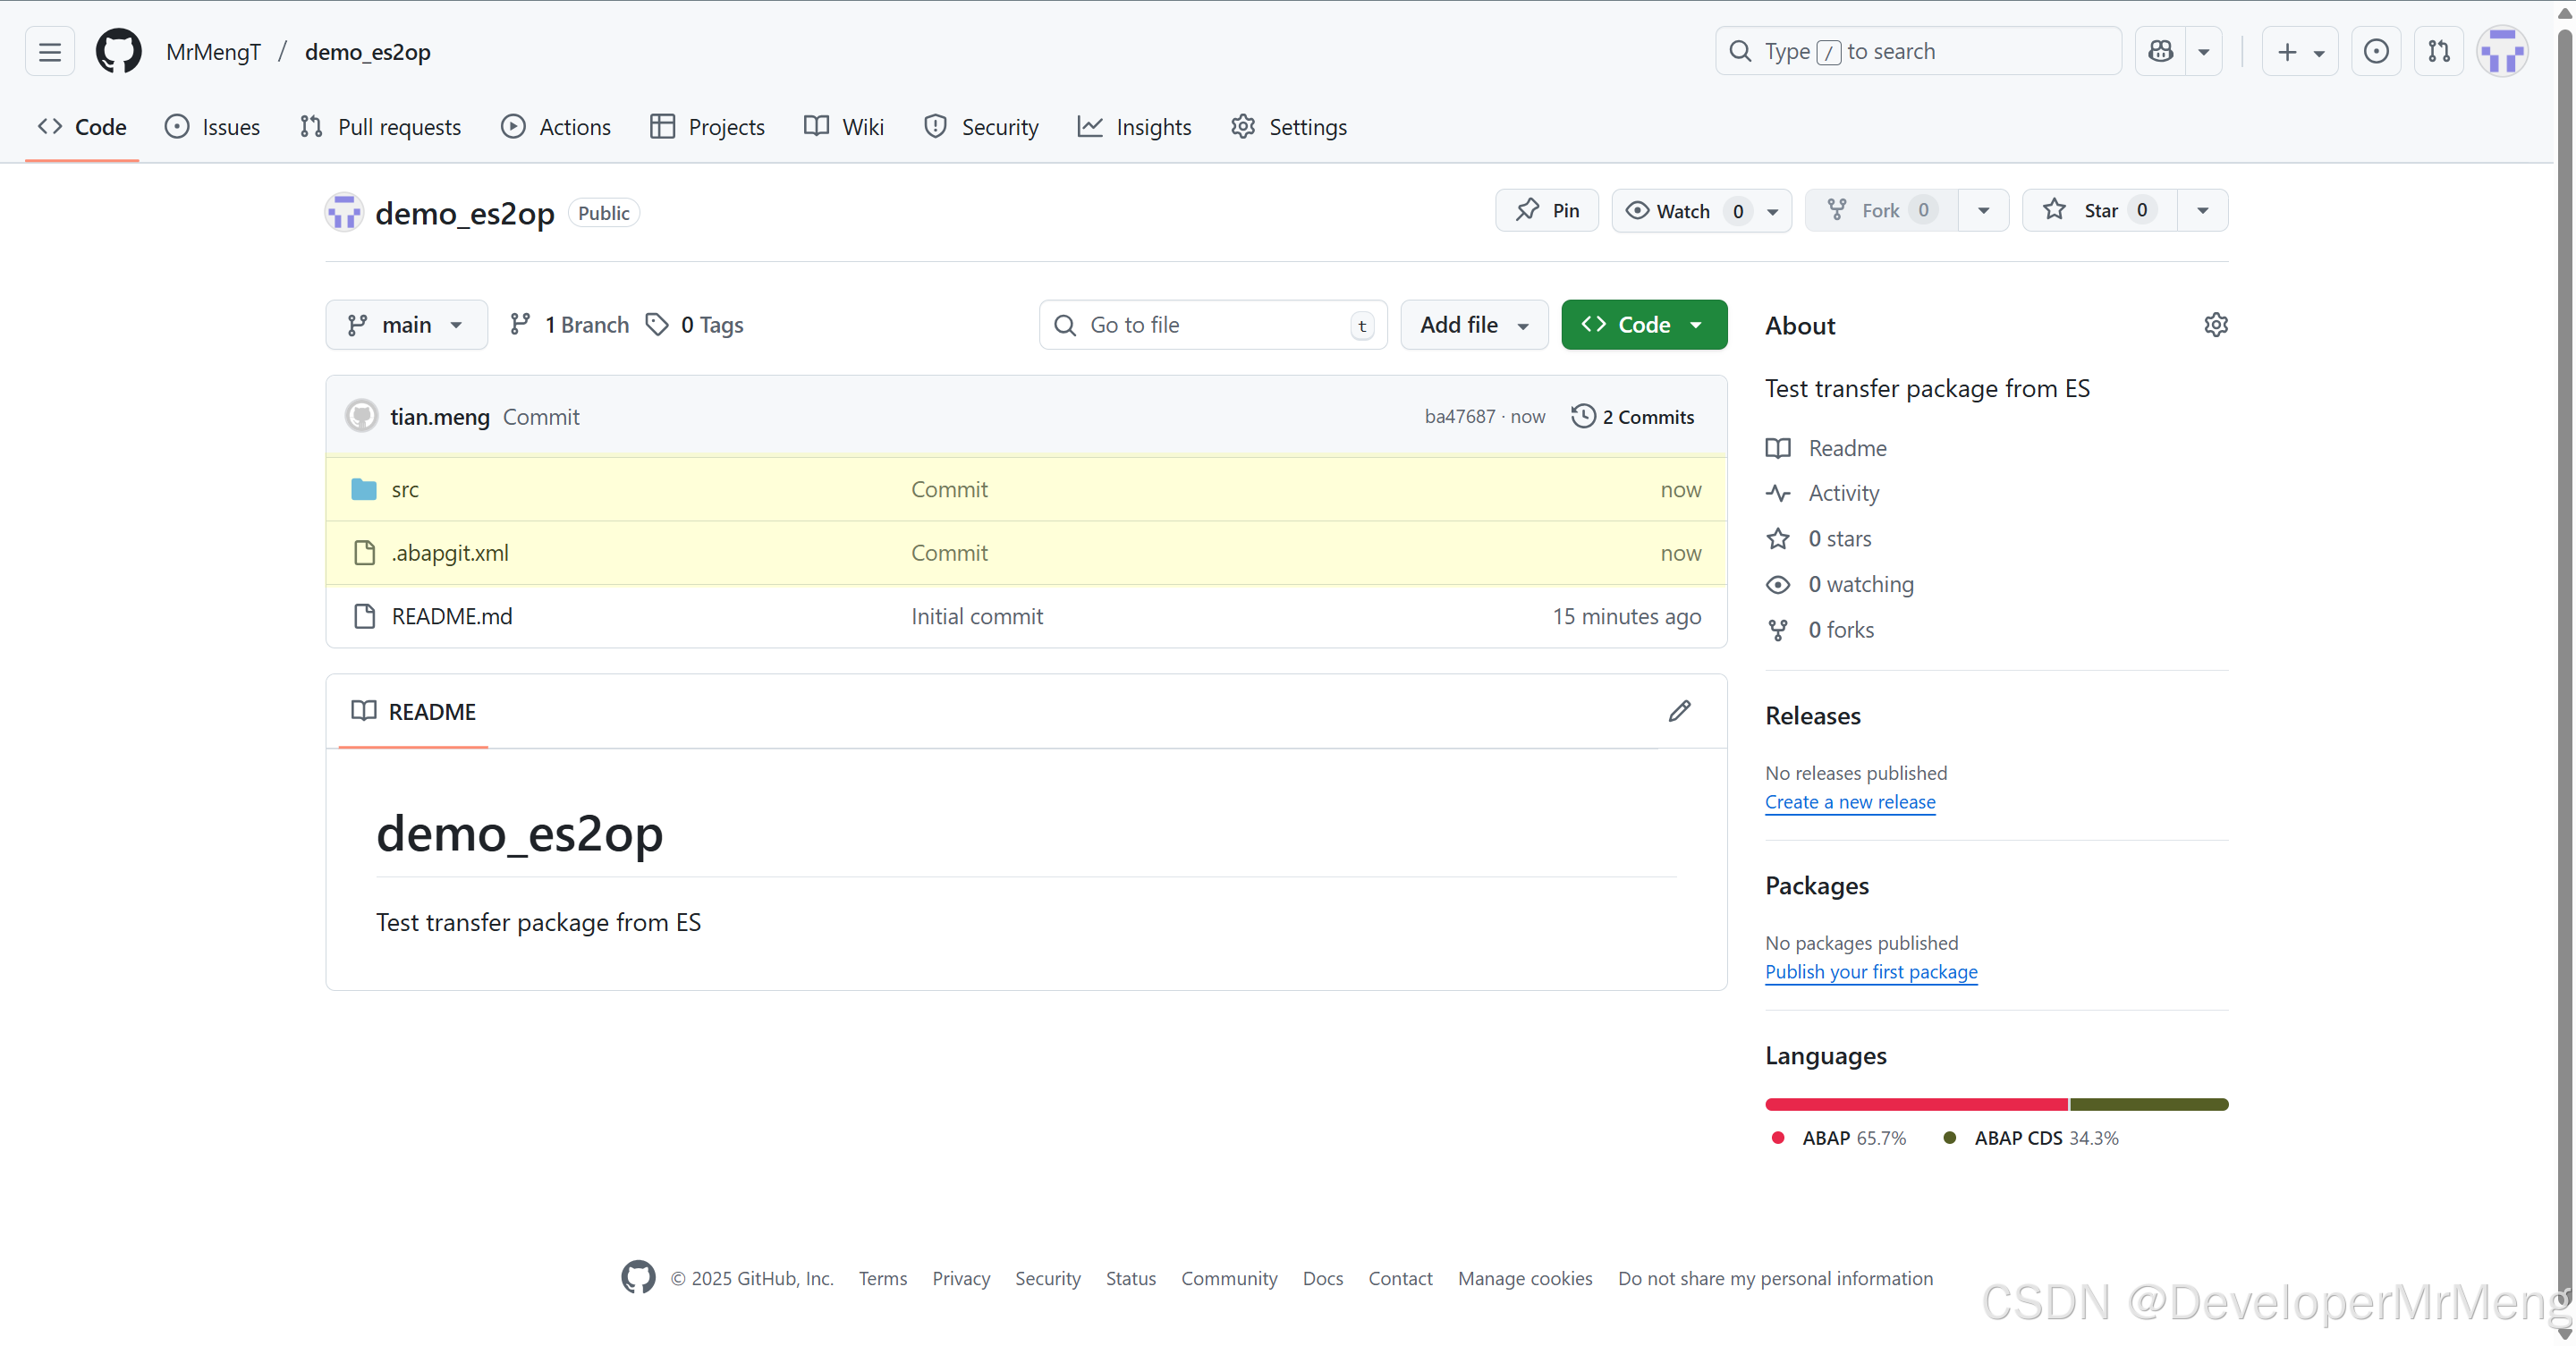The height and width of the screenshot is (1346, 2576).
Task: Pin the demo_es2op repository
Action: point(1547,210)
